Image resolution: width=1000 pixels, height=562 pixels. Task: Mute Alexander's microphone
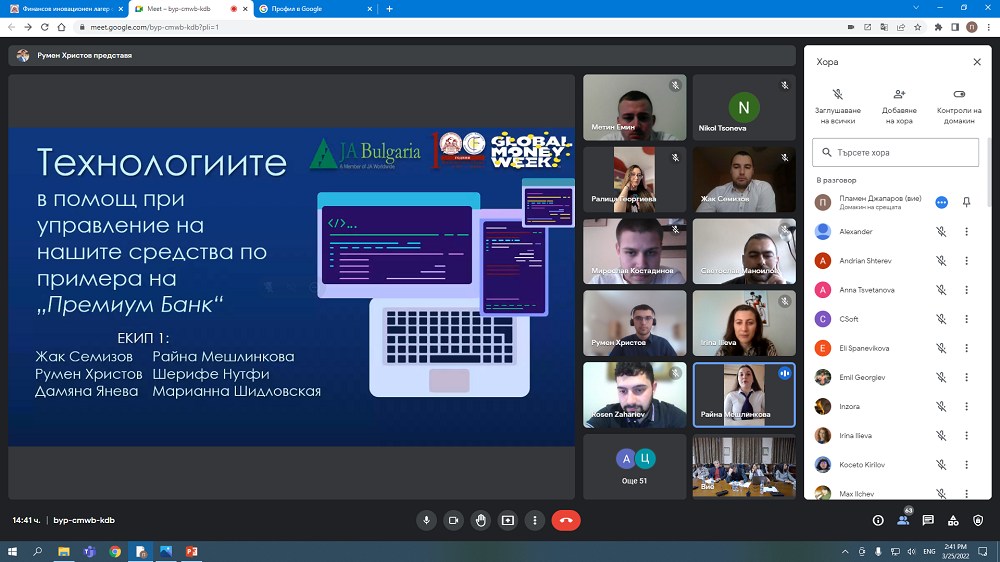pos(941,232)
